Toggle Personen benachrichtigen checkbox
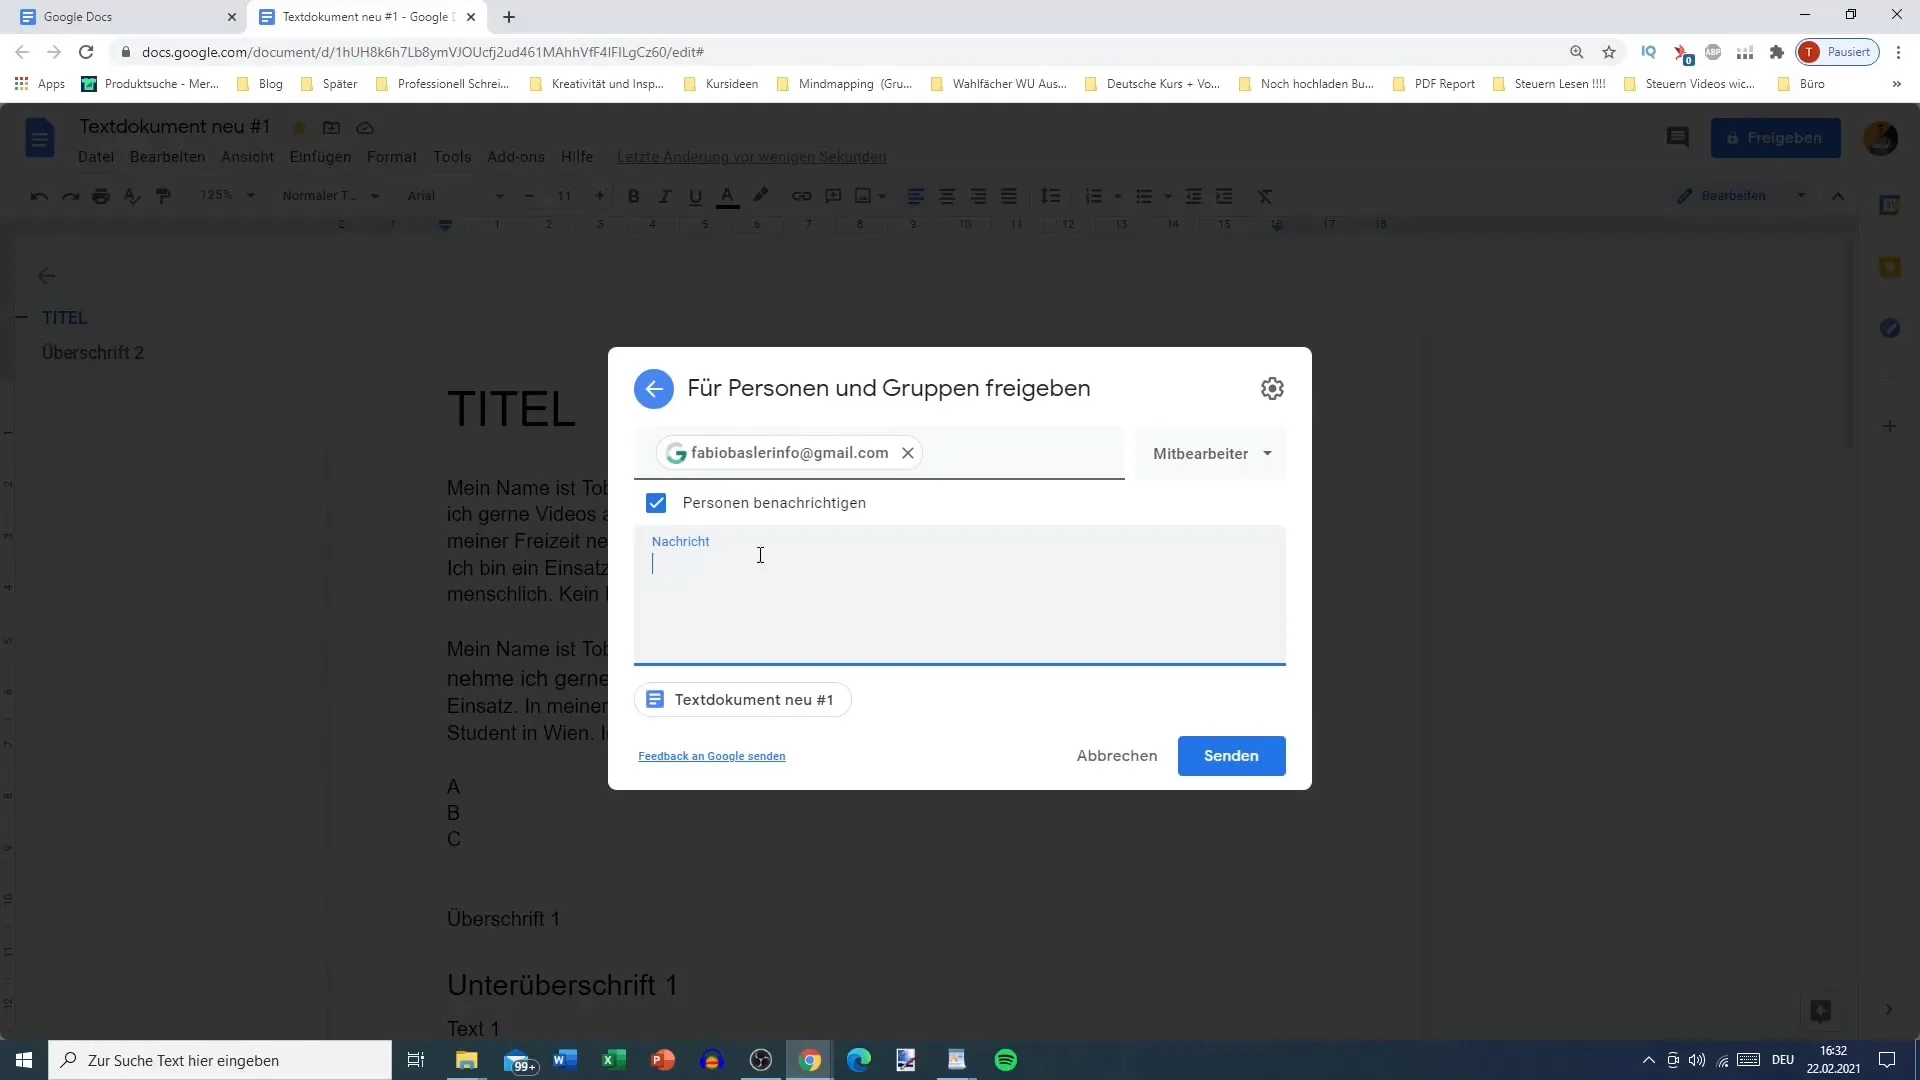This screenshot has width=1920, height=1080. point(657,502)
